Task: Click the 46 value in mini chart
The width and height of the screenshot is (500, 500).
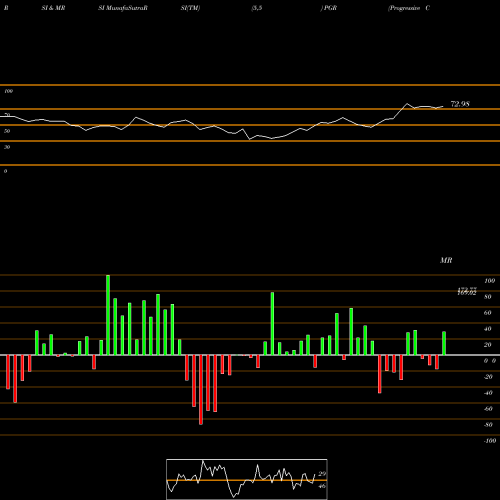Action: click(322, 486)
